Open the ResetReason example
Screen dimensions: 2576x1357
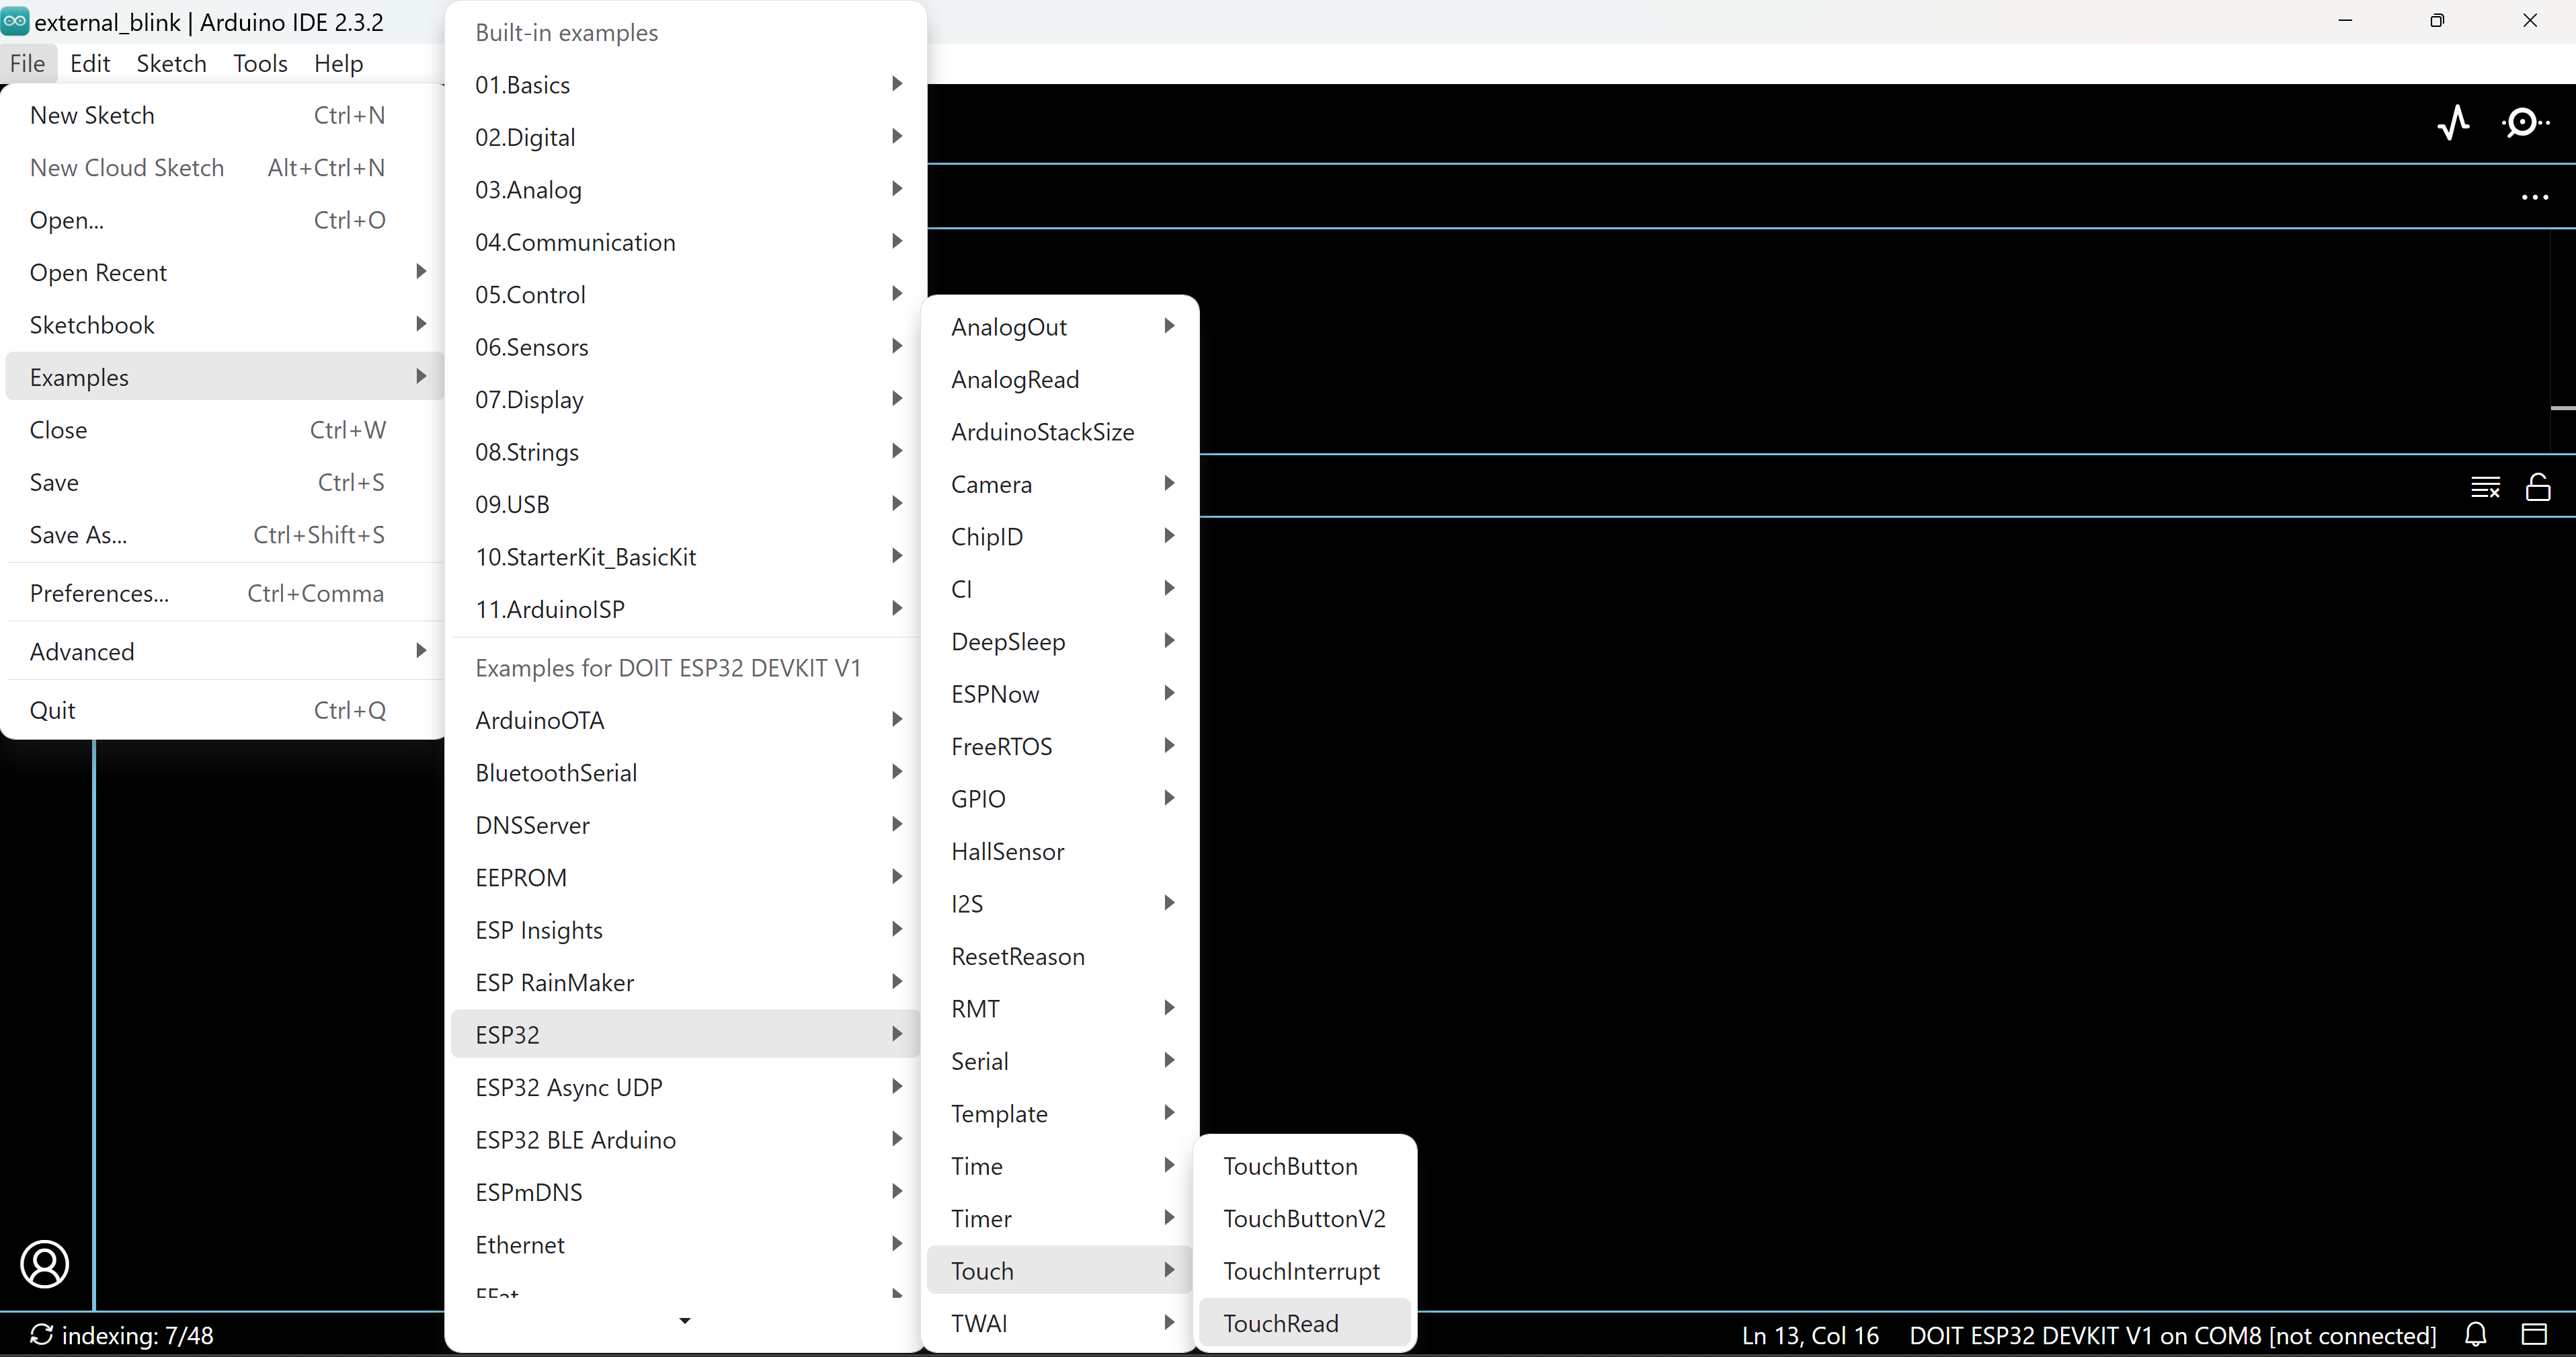[x=1060, y=957]
